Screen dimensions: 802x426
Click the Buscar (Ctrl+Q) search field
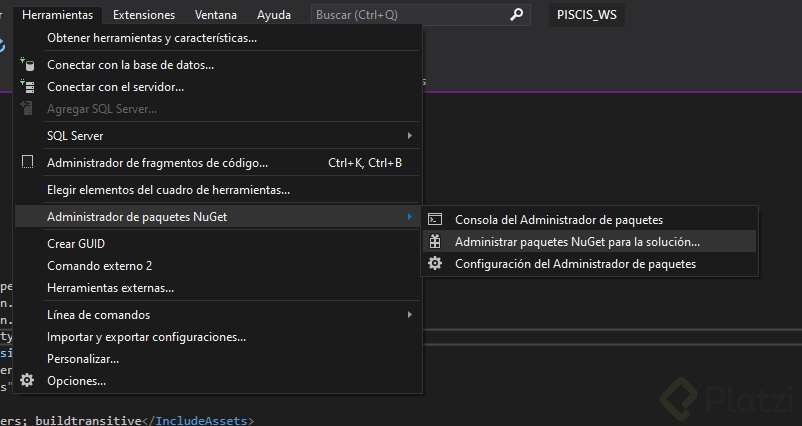coord(420,15)
